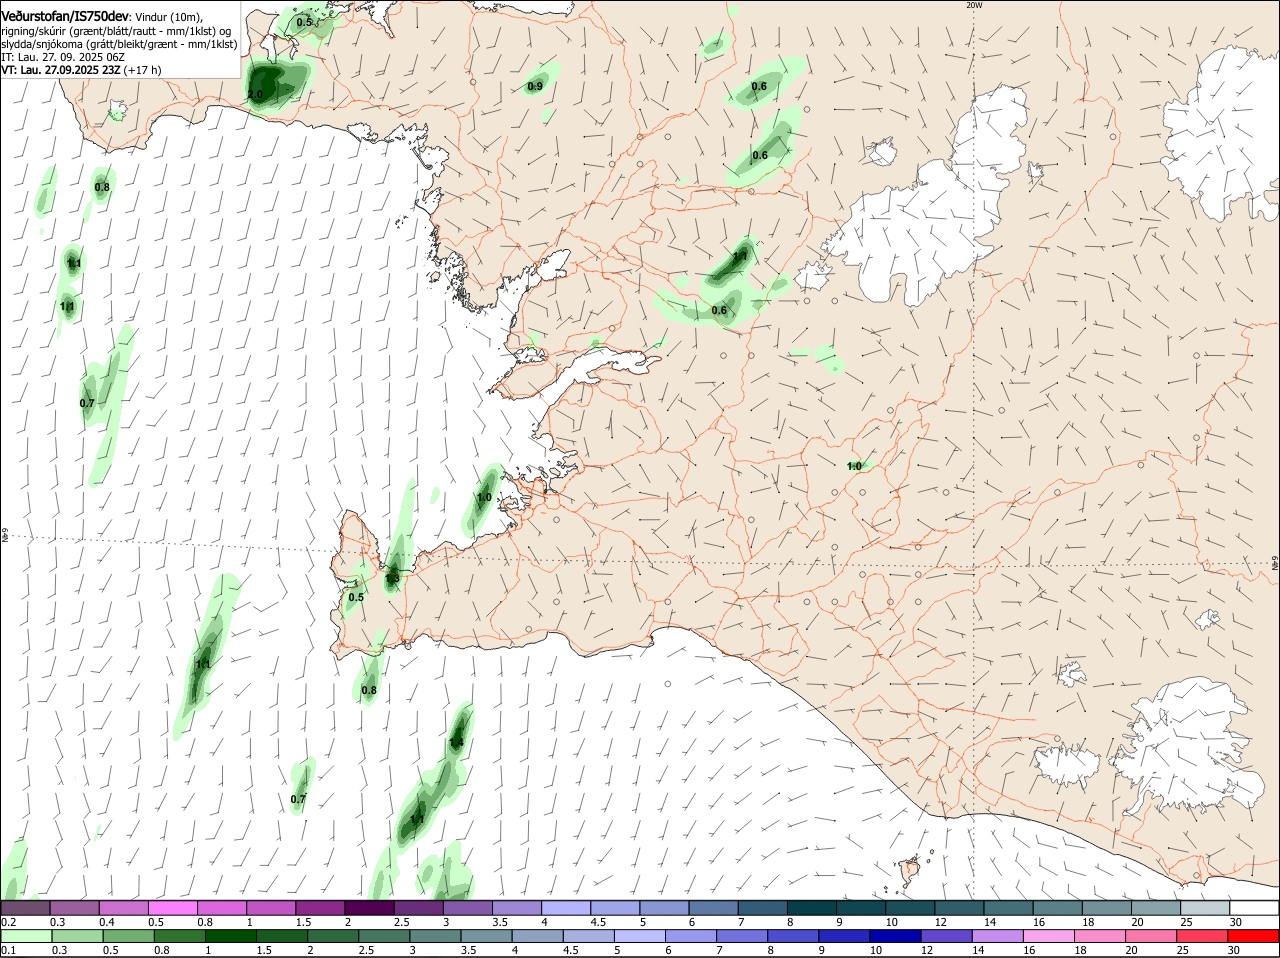
Task: Click the 1.1 label southwest of the 1.4 cell
Action: (x=417, y=819)
